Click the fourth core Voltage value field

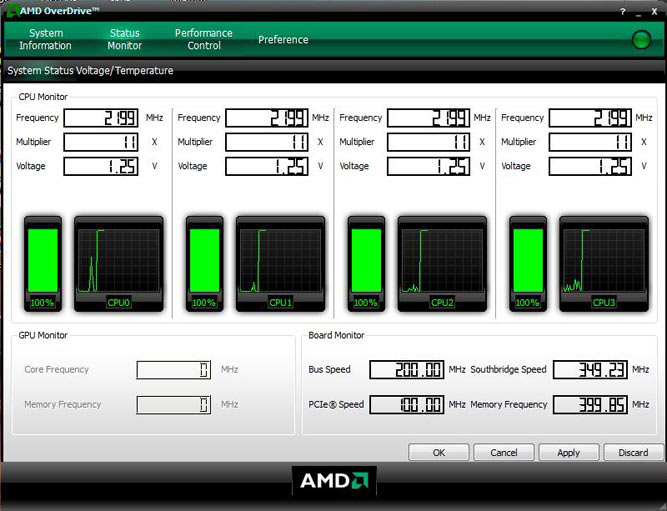pyautogui.click(x=590, y=166)
